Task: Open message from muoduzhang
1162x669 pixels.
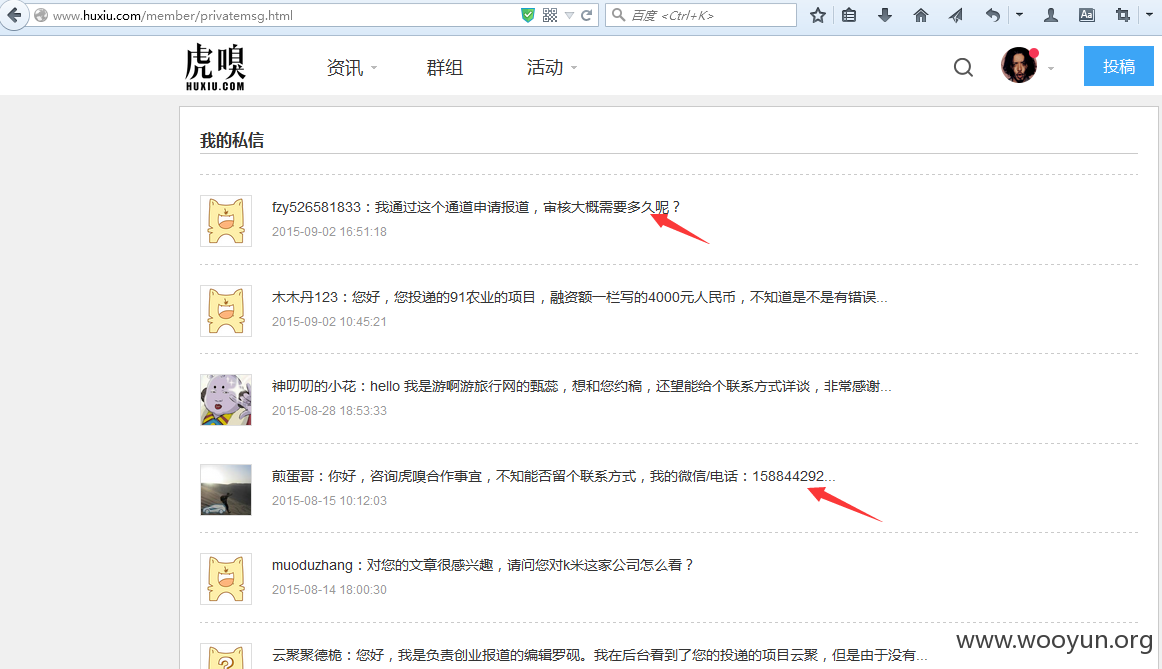Action: [482, 565]
